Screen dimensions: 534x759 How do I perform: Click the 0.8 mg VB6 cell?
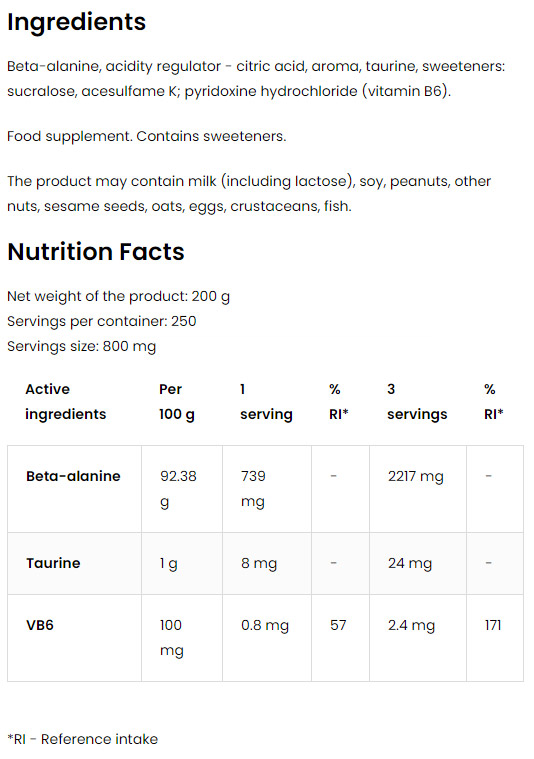(265, 625)
